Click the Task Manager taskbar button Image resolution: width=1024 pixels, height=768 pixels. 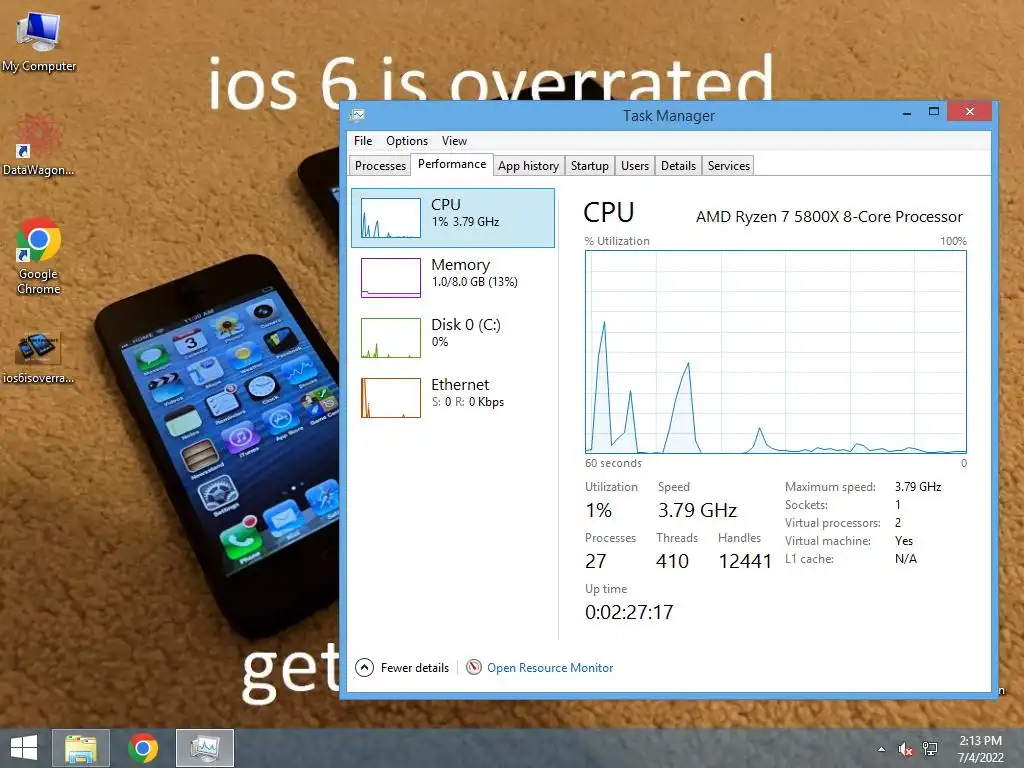click(x=205, y=748)
